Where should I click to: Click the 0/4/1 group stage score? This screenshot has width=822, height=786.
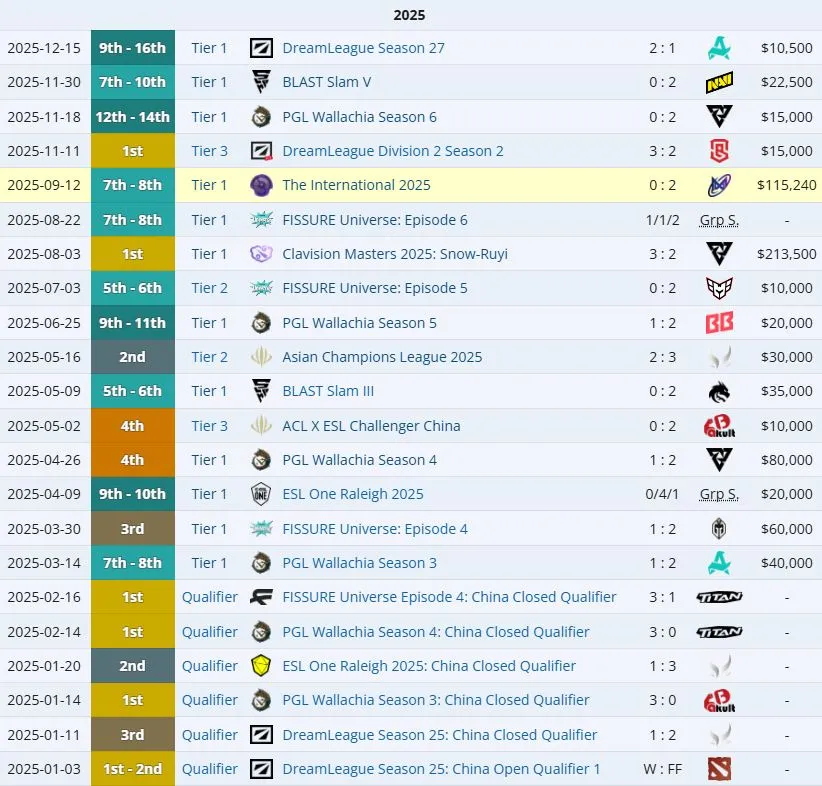(662, 494)
